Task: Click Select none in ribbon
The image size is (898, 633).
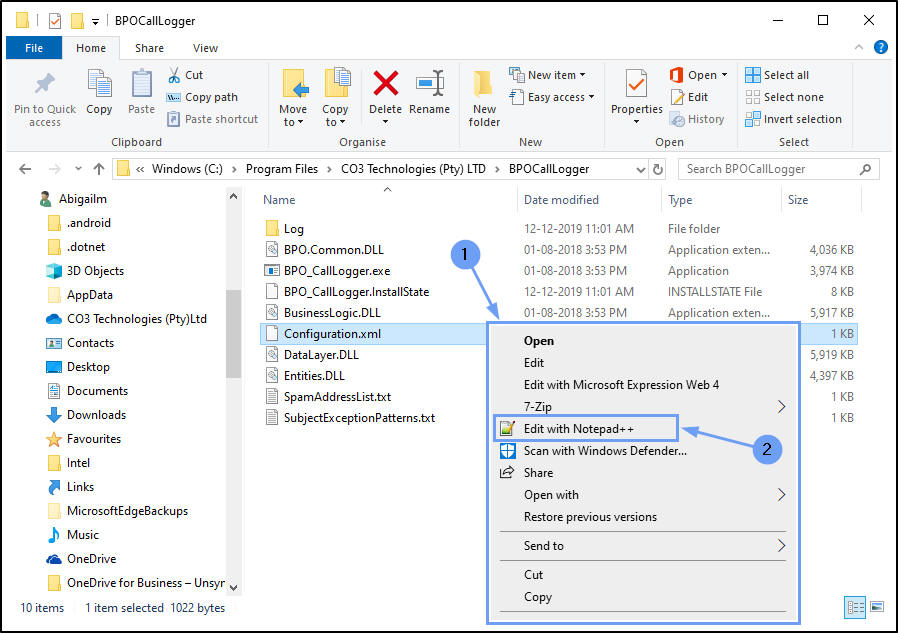Action: pyautogui.click(x=784, y=97)
